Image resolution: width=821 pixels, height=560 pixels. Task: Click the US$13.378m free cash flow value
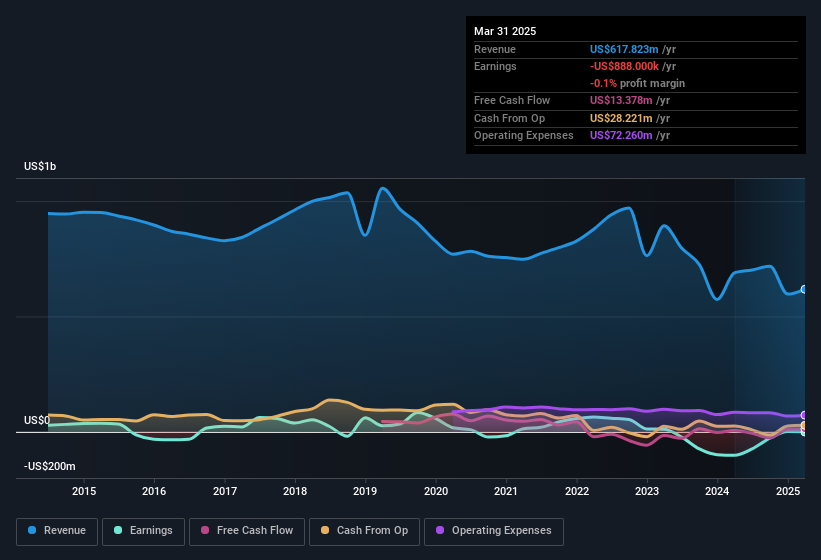pos(620,100)
